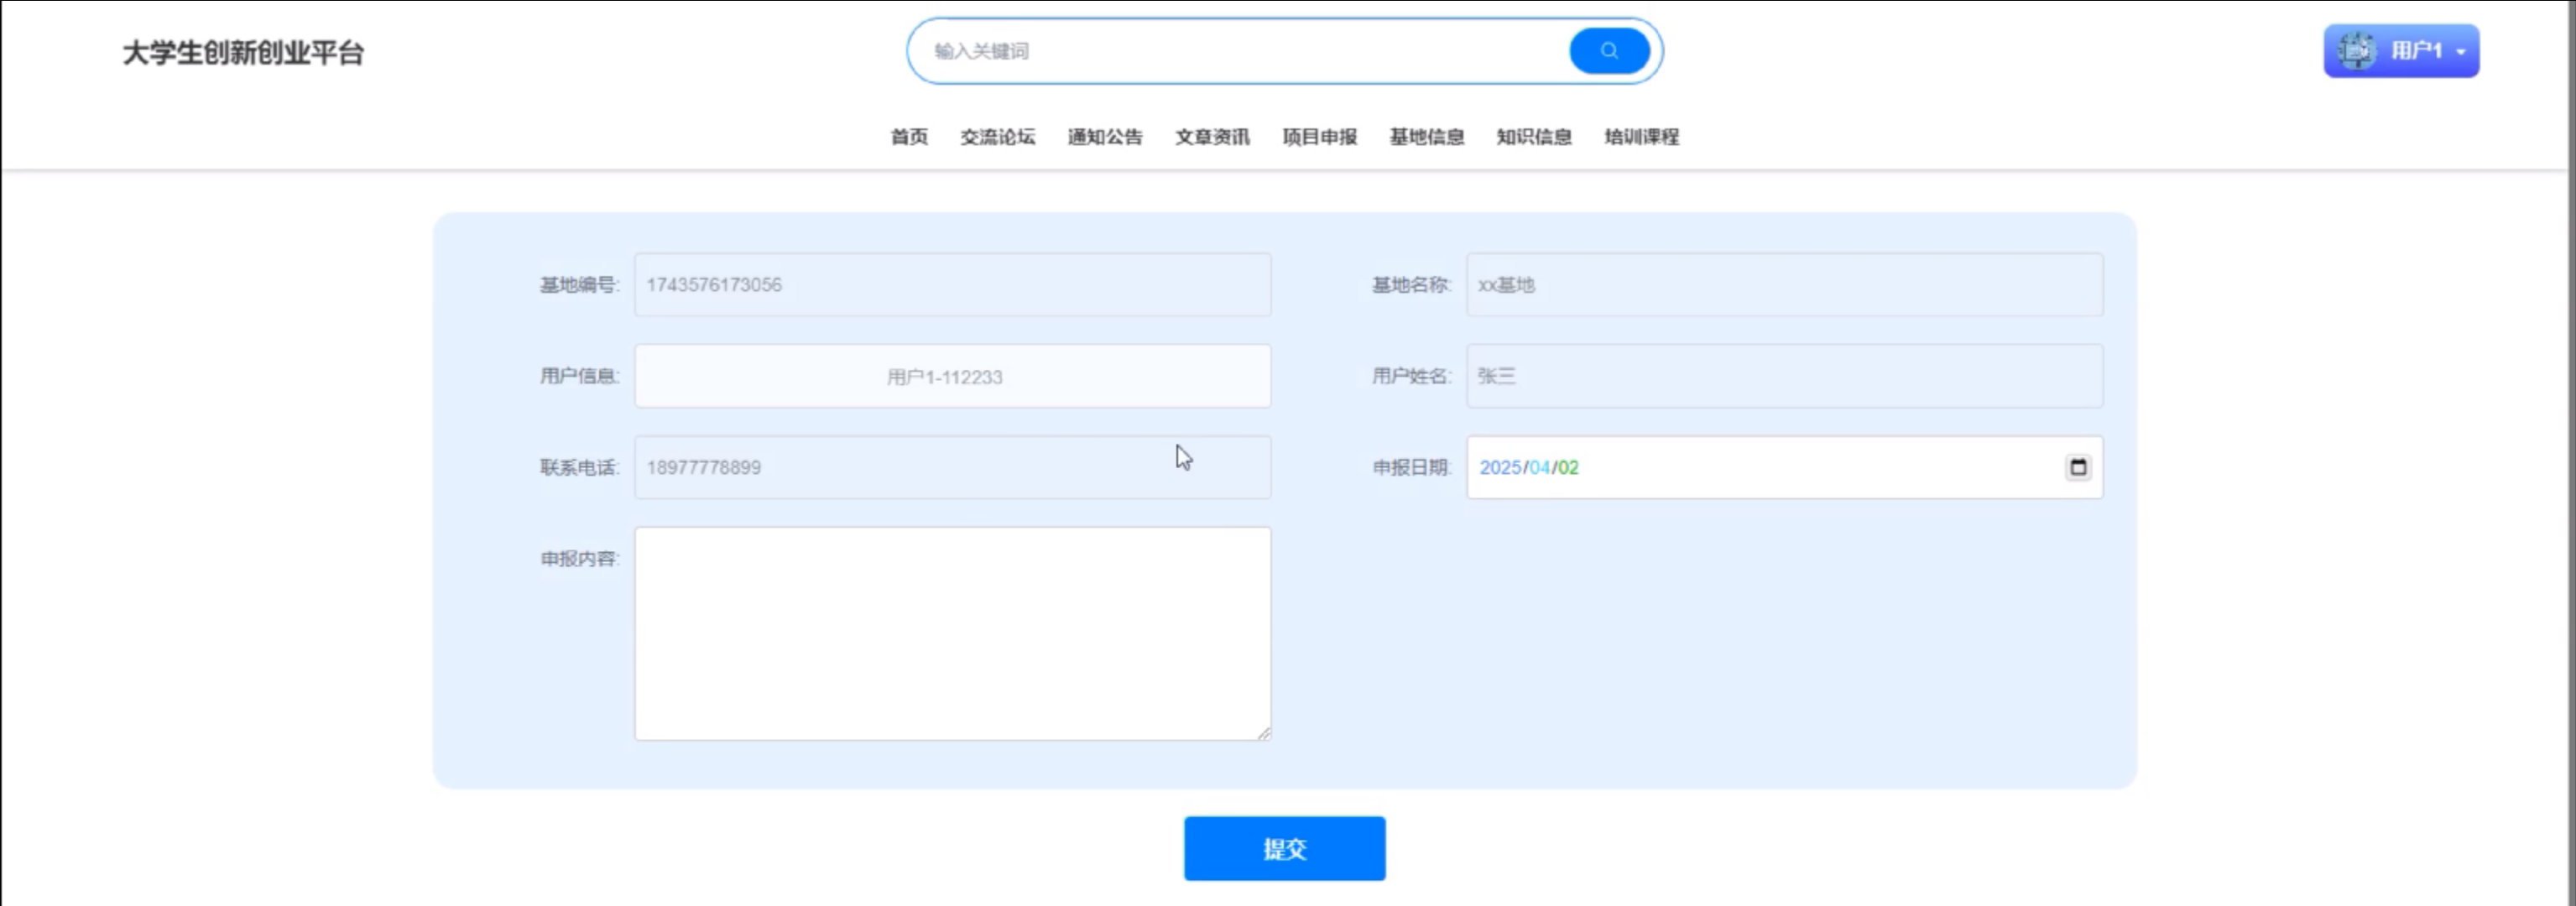
Task: Grab the textarea resize handle
Action: click(1264, 733)
